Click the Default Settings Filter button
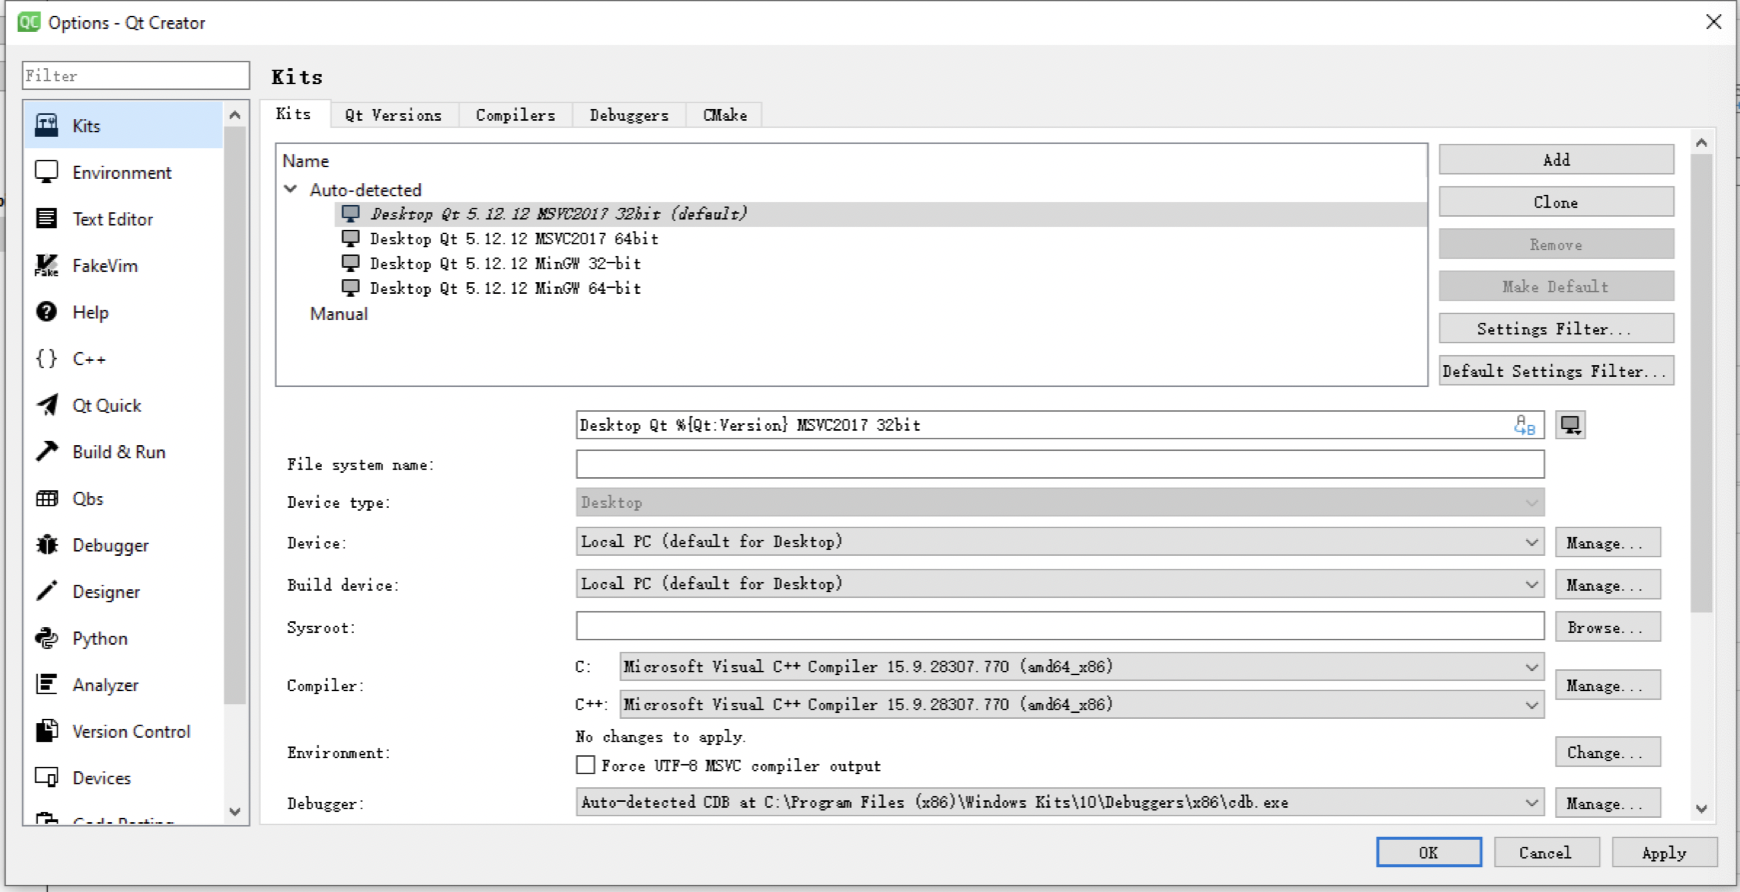This screenshot has width=1740, height=892. click(1556, 371)
